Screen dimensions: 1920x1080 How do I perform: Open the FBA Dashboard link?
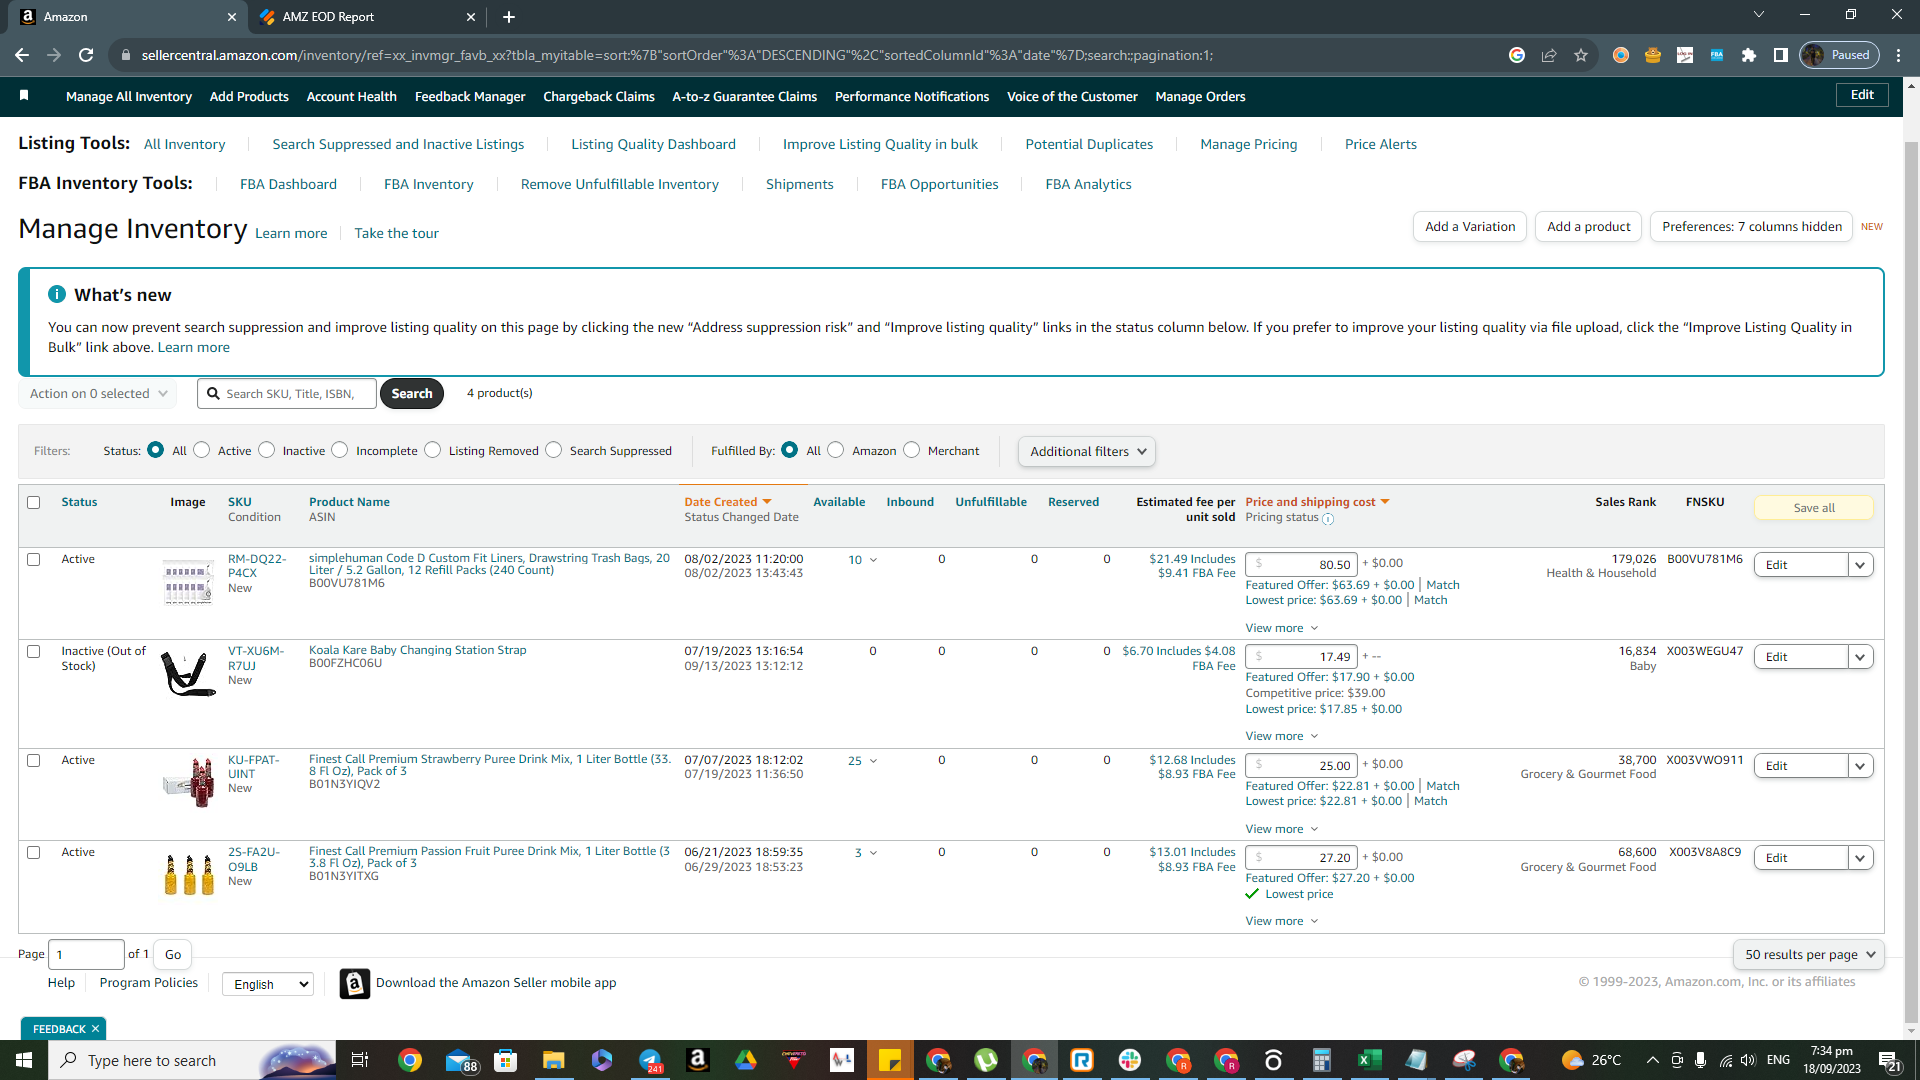tap(288, 184)
